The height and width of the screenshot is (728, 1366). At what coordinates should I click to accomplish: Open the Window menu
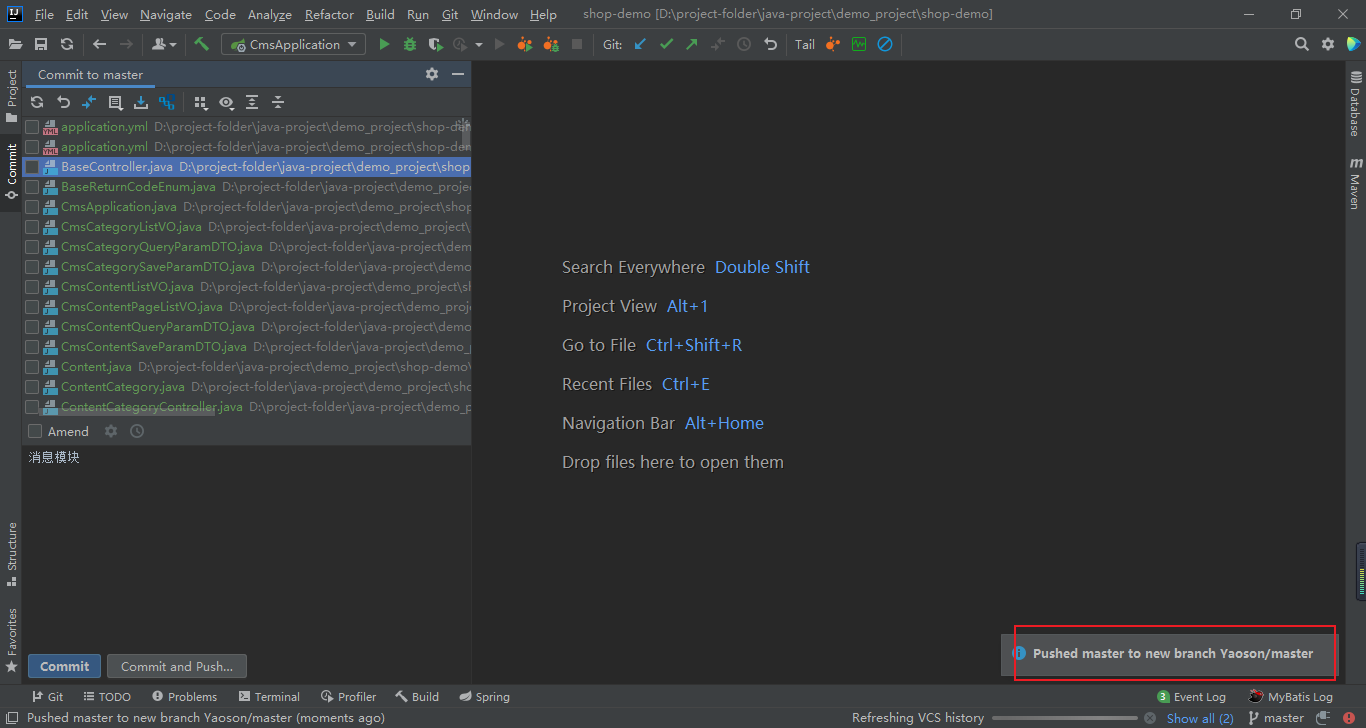coord(494,15)
